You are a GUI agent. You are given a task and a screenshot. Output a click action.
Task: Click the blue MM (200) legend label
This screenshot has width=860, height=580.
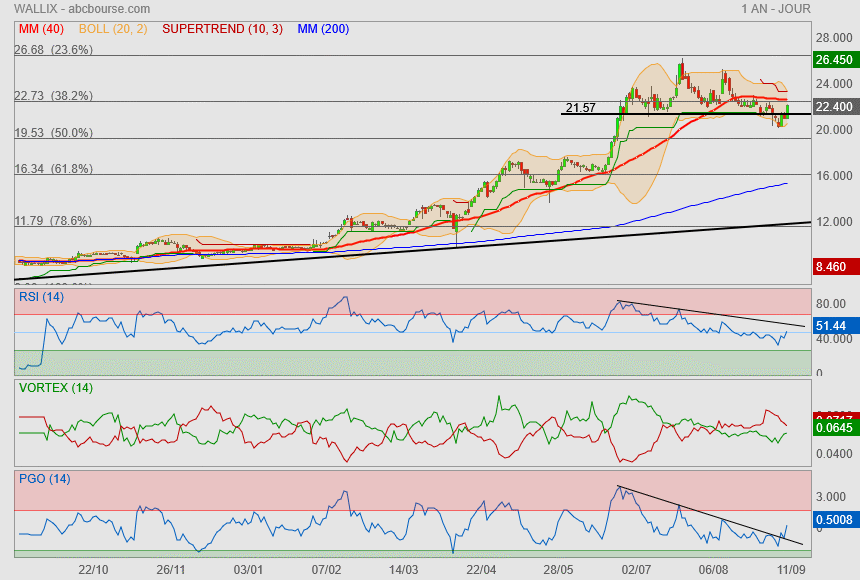point(323,29)
